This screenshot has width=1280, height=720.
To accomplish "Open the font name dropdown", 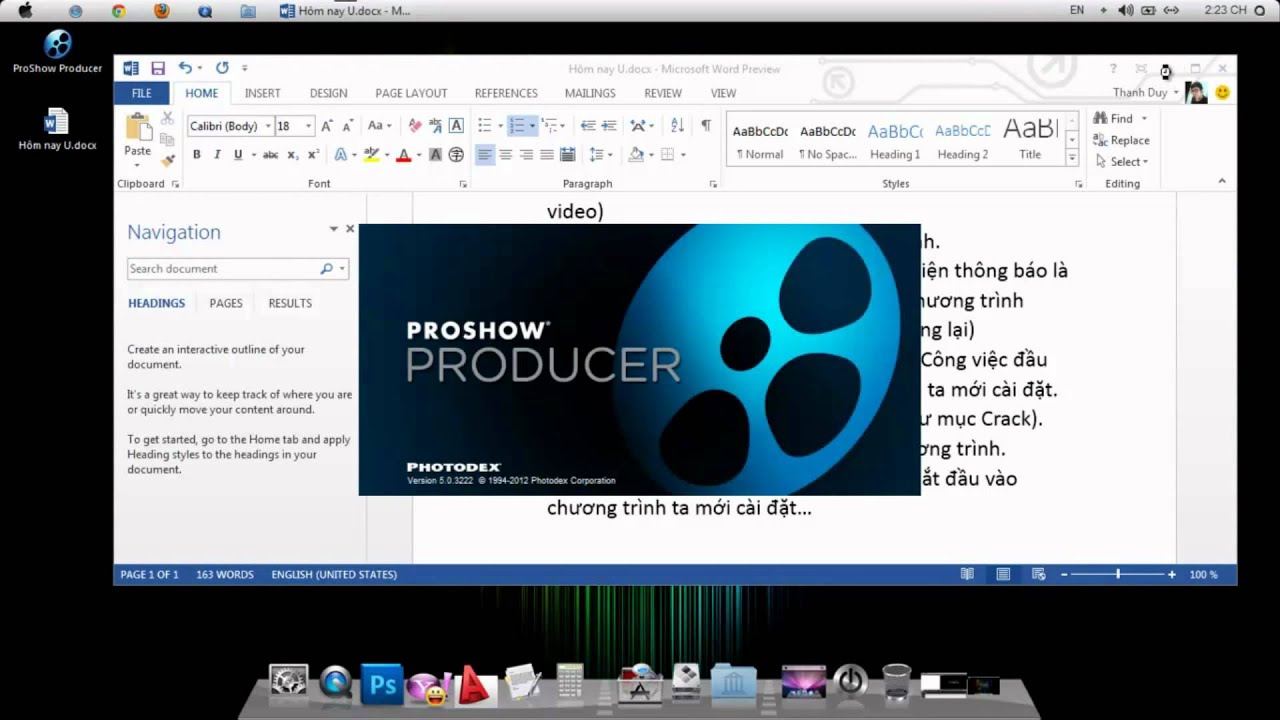I will (x=268, y=126).
